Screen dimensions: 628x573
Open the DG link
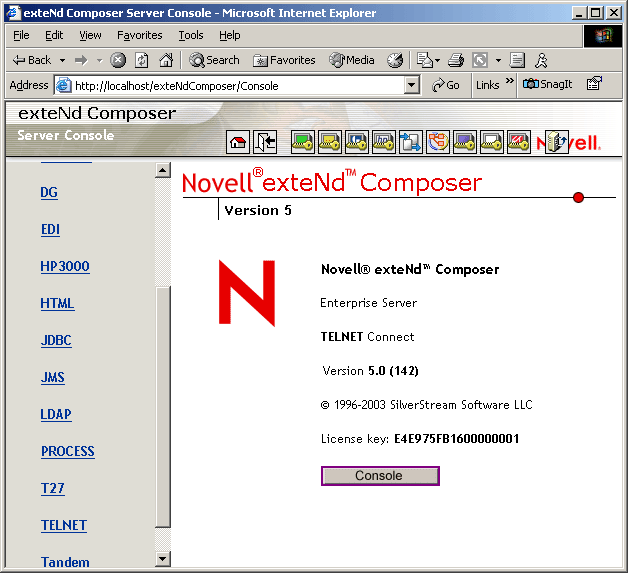(x=49, y=193)
